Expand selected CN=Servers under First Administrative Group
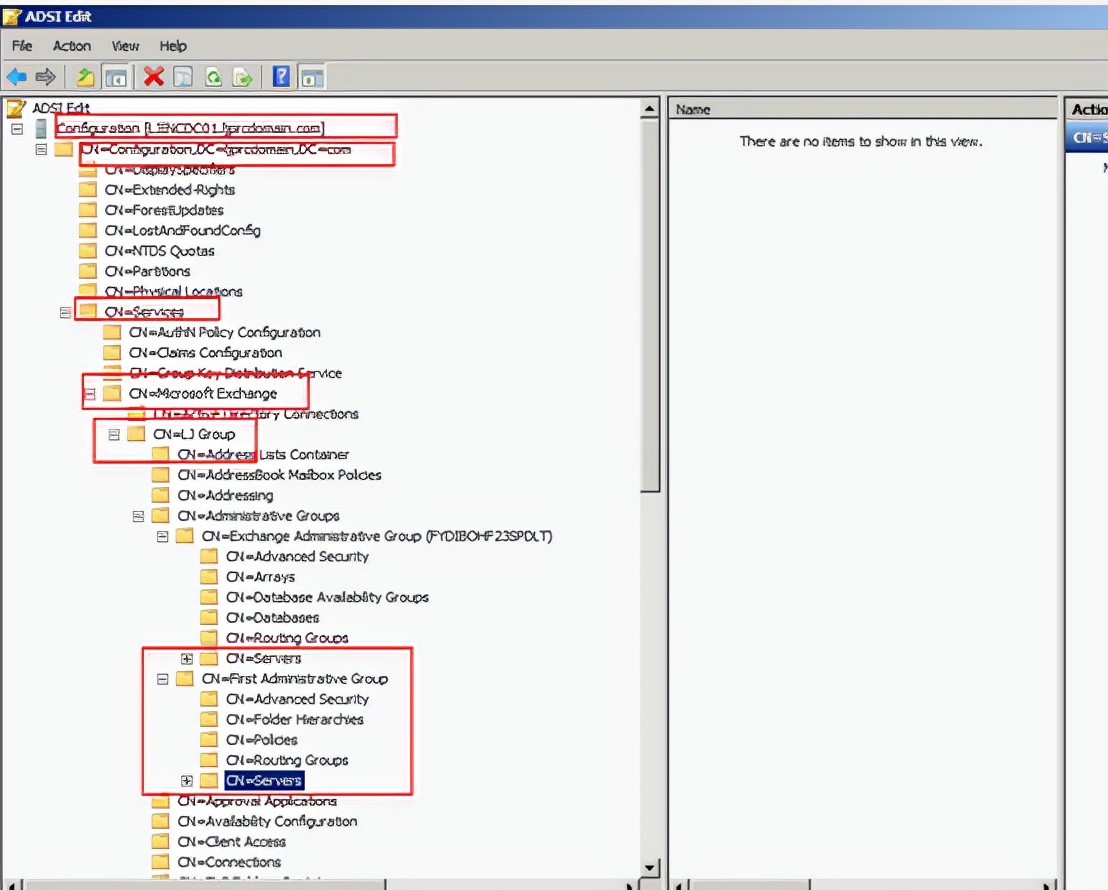Screen dimensions: 1108x890 pos(186,781)
